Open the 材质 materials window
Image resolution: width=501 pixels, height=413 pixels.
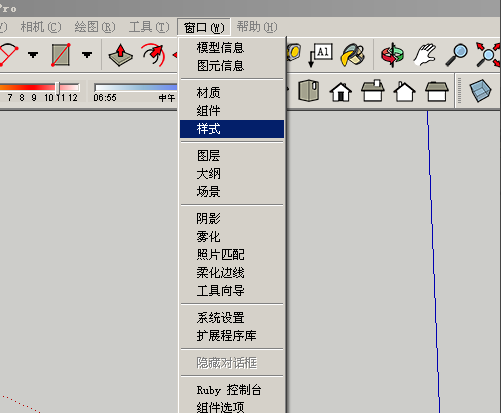point(232,93)
